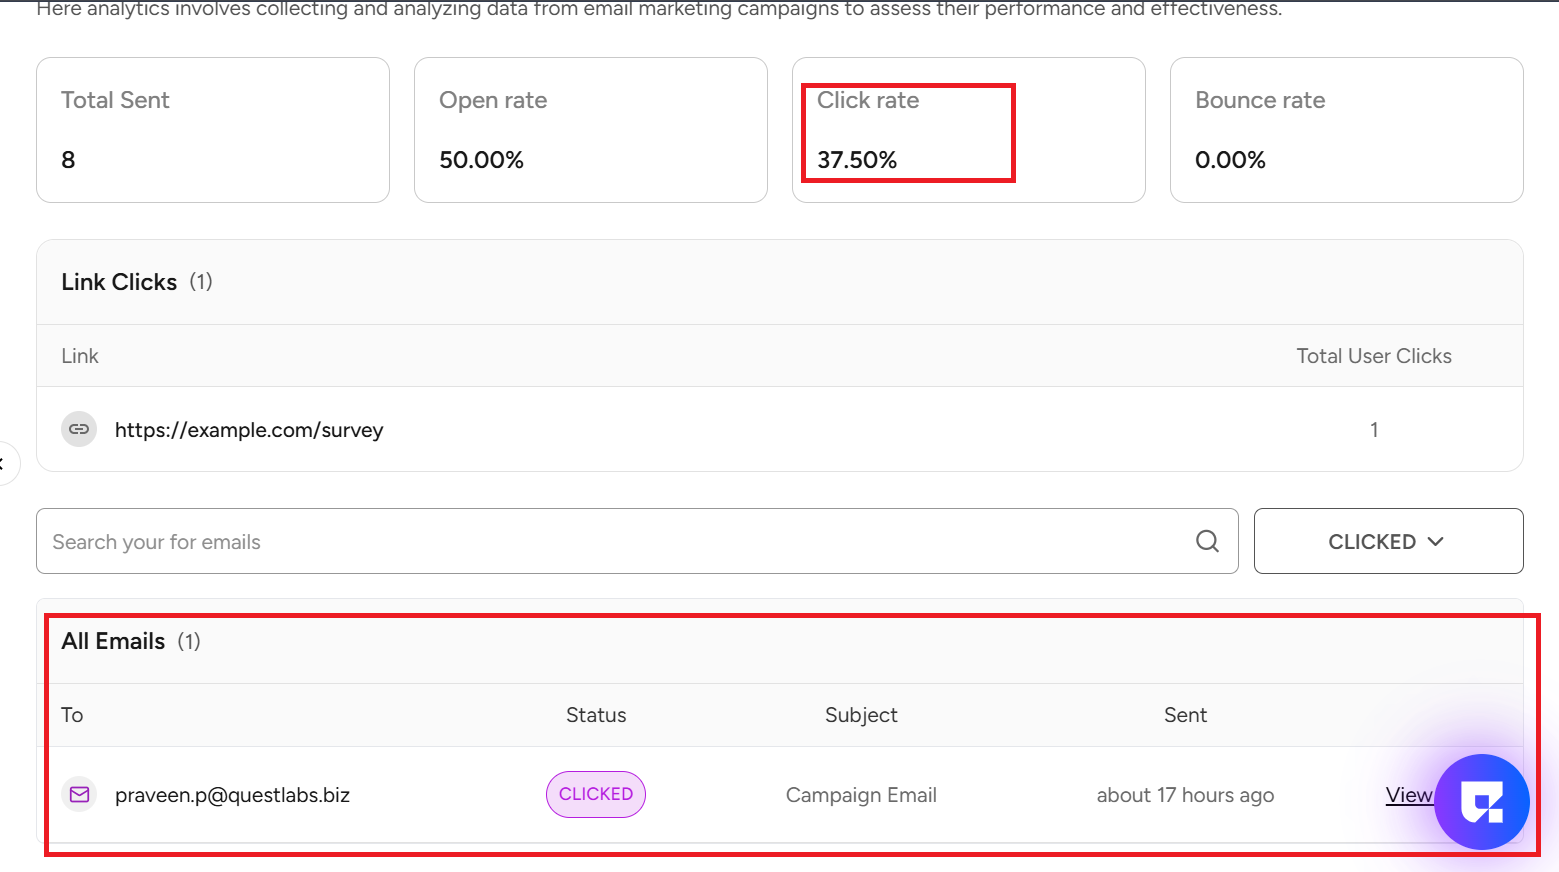This screenshot has width=1559, height=872.
Task: Click the Link Clicks section heading
Action: 119,282
